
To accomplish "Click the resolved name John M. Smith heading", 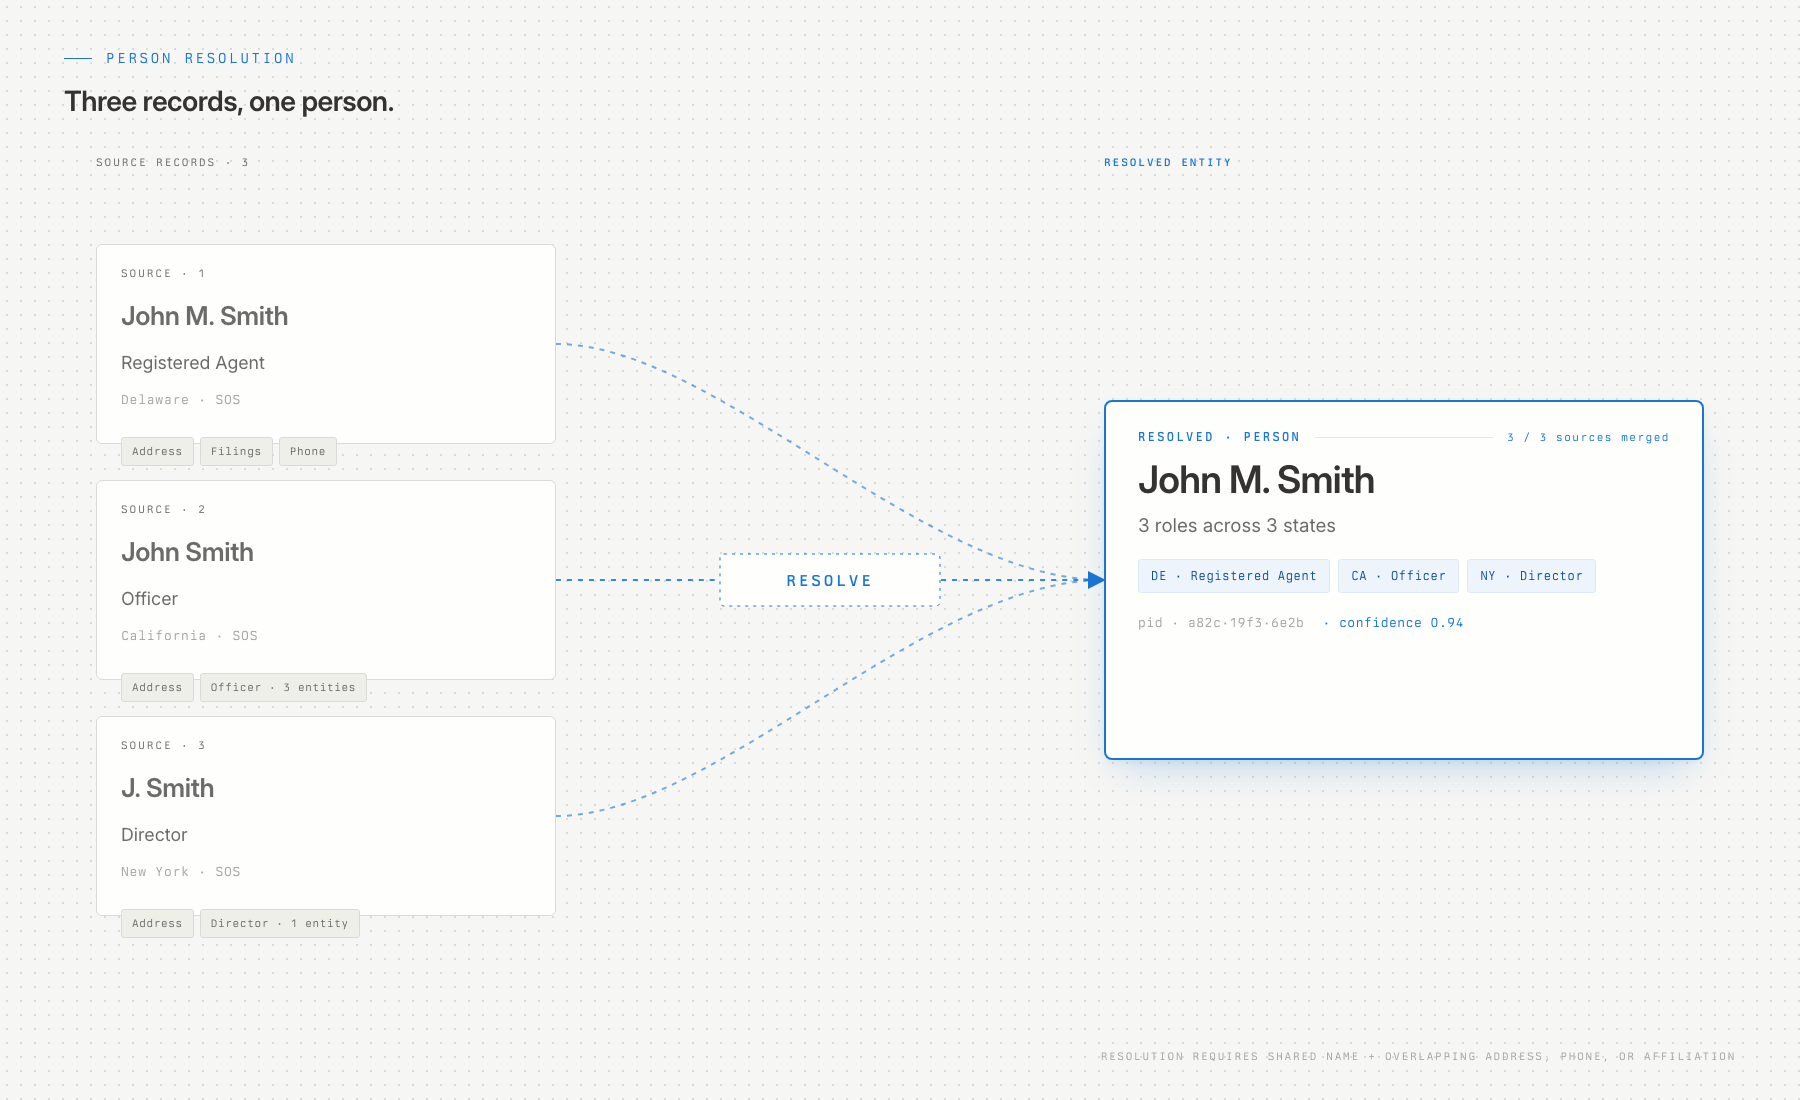I will [1256, 481].
